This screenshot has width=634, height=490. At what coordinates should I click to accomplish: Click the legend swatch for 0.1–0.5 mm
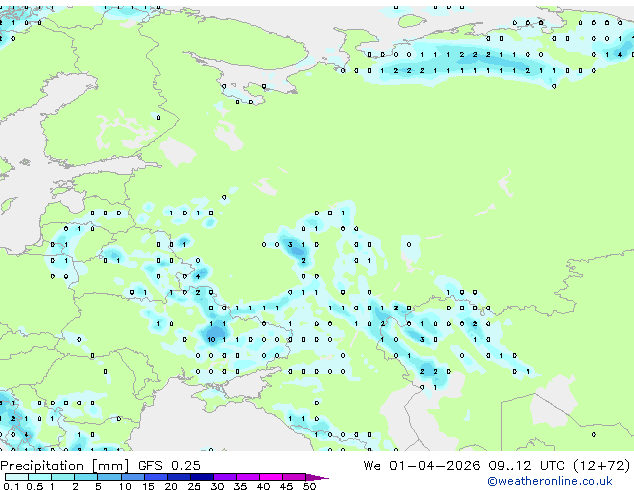coord(17,477)
